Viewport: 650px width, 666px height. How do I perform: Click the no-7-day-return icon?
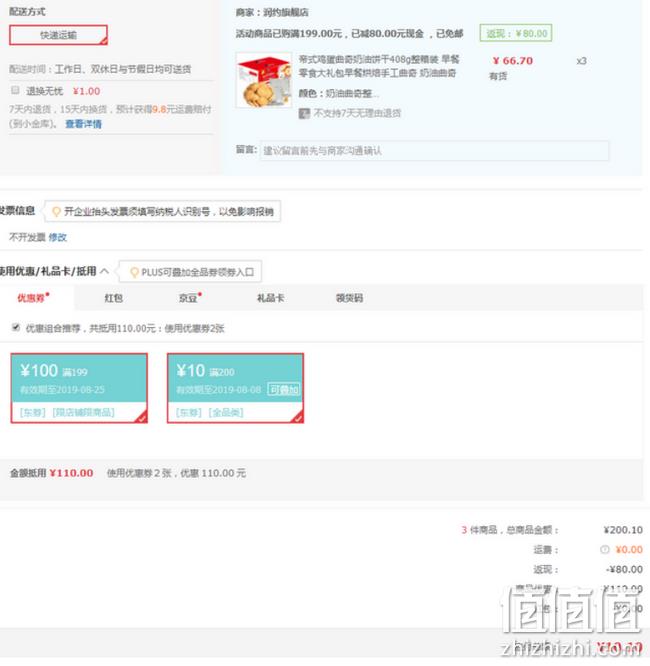click(304, 113)
